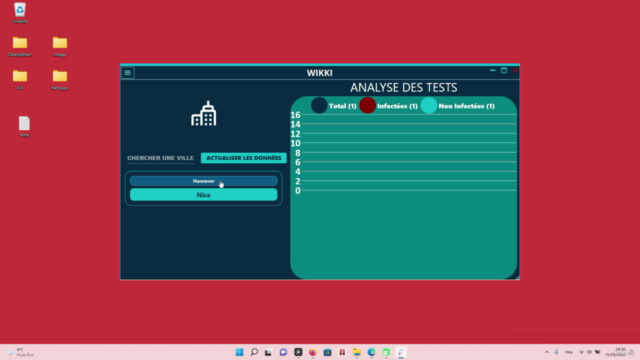Click the WIKKI window title
Viewport: 640px width, 360px height.
pyautogui.click(x=320, y=73)
